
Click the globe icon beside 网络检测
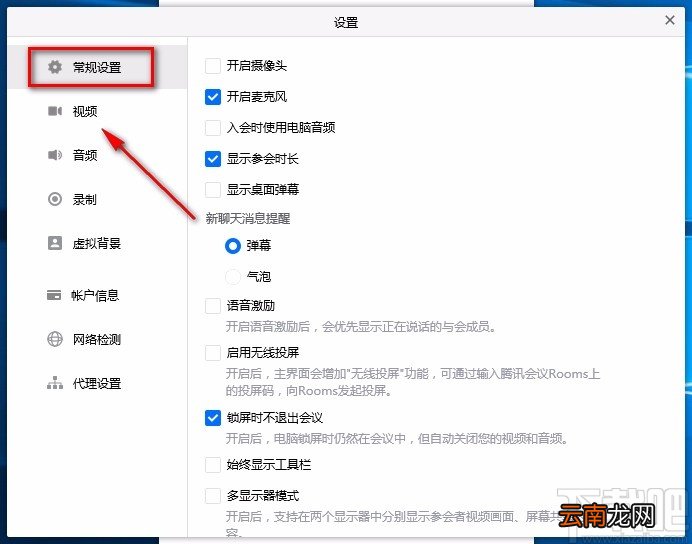click(x=55, y=339)
